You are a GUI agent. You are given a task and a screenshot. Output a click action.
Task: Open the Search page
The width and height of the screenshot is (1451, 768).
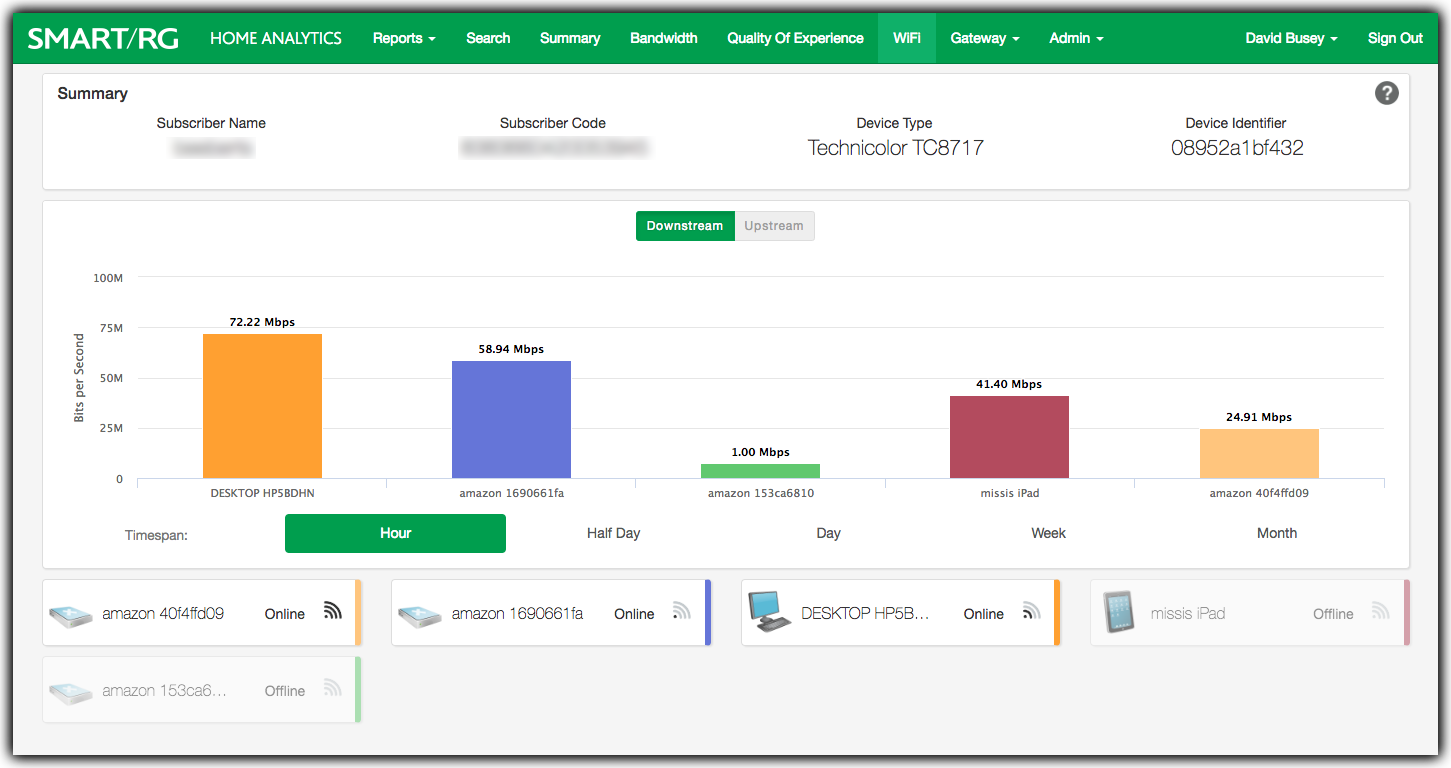click(488, 38)
